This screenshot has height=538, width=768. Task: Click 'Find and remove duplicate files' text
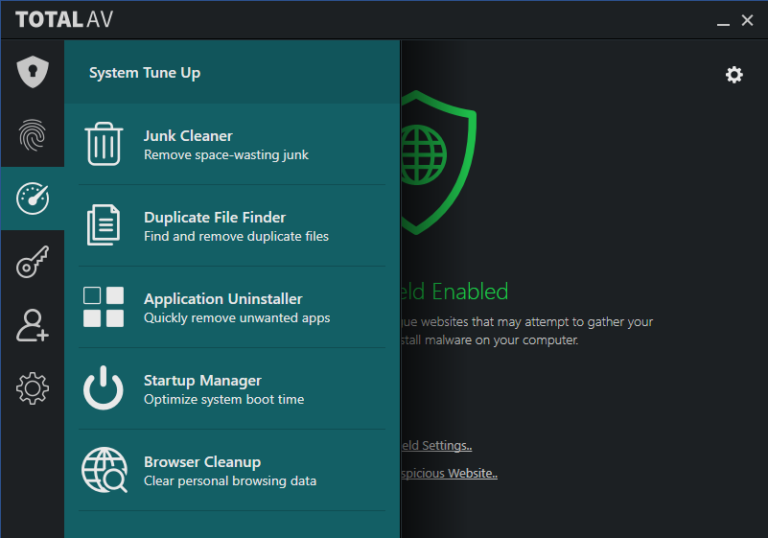tap(236, 237)
